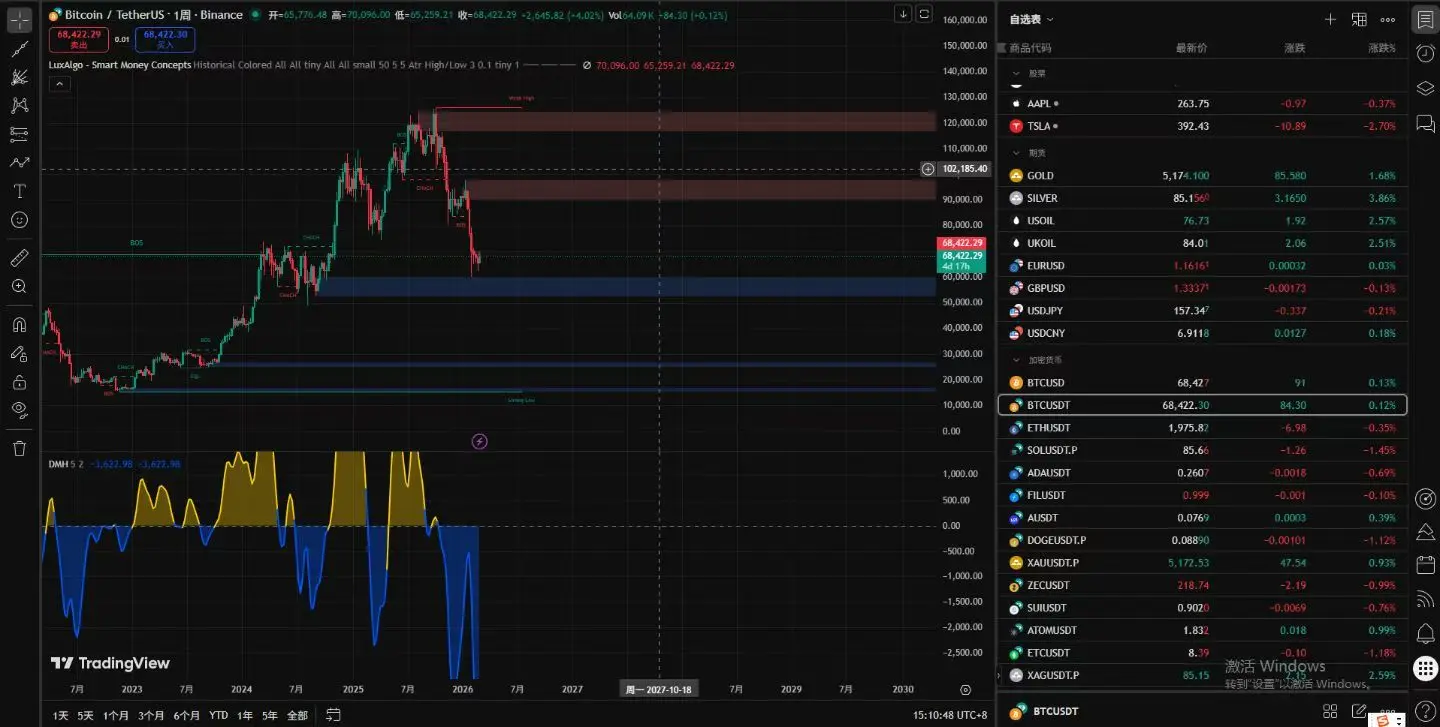
Task: Select GOLD in the watchlist
Action: (1203, 175)
